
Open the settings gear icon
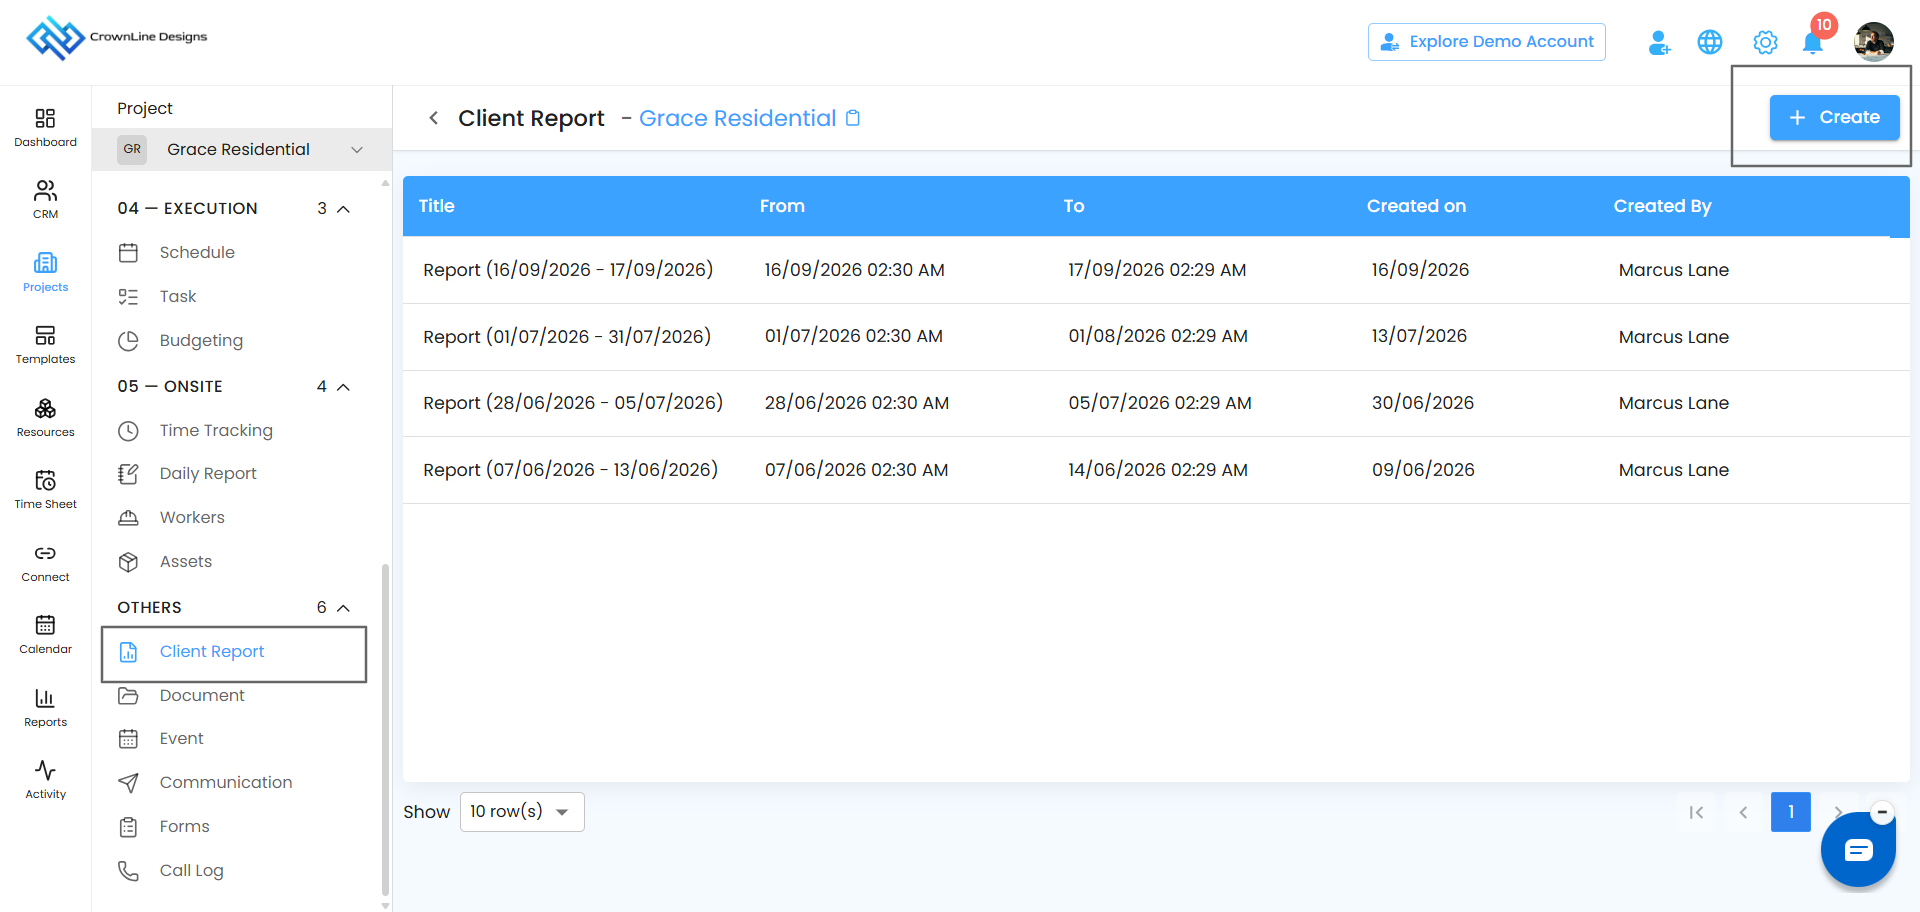click(x=1765, y=42)
